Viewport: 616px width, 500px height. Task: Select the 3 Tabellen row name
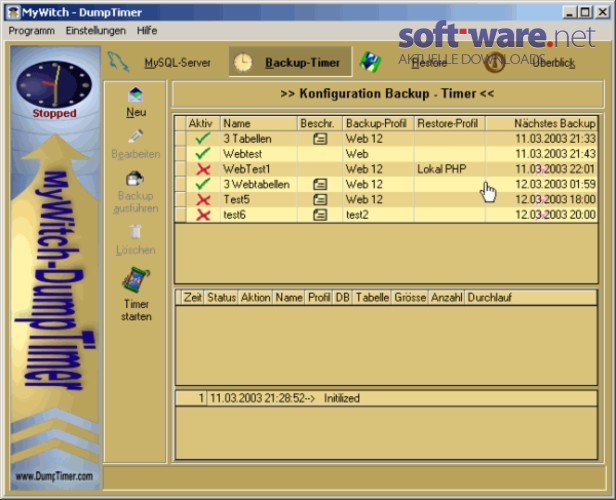coord(248,139)
